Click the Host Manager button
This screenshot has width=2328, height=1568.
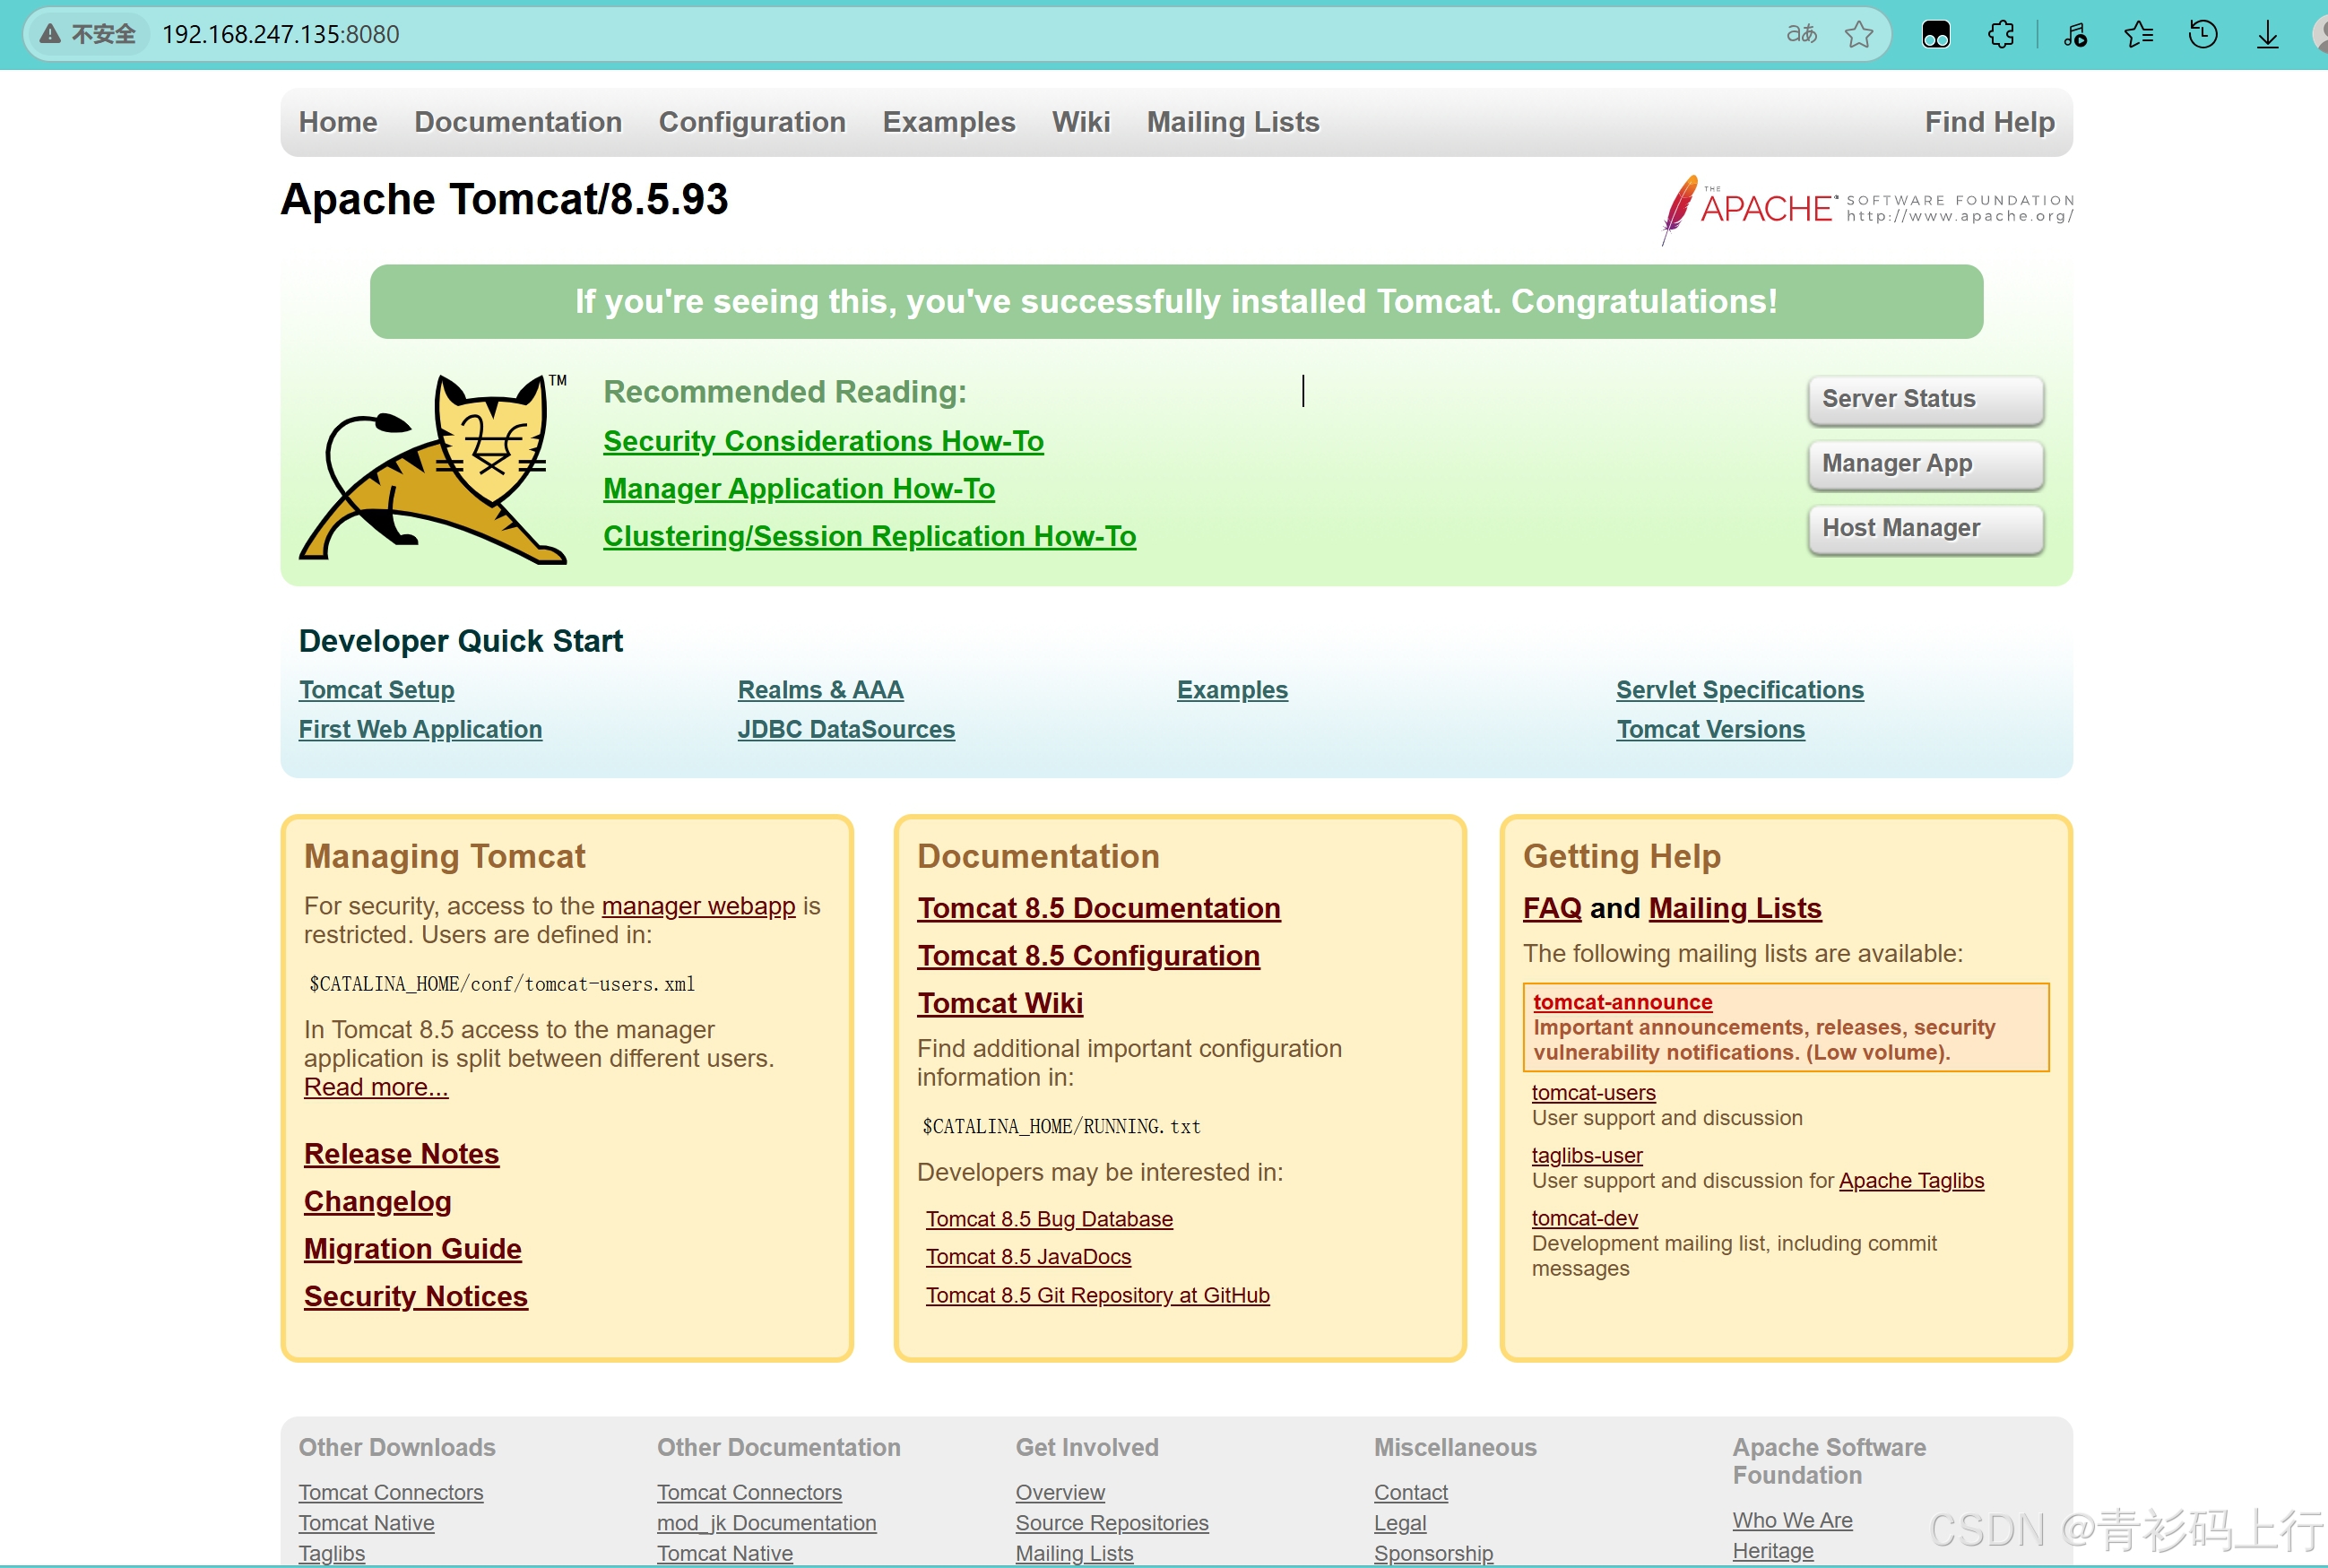click(1925, 528)
